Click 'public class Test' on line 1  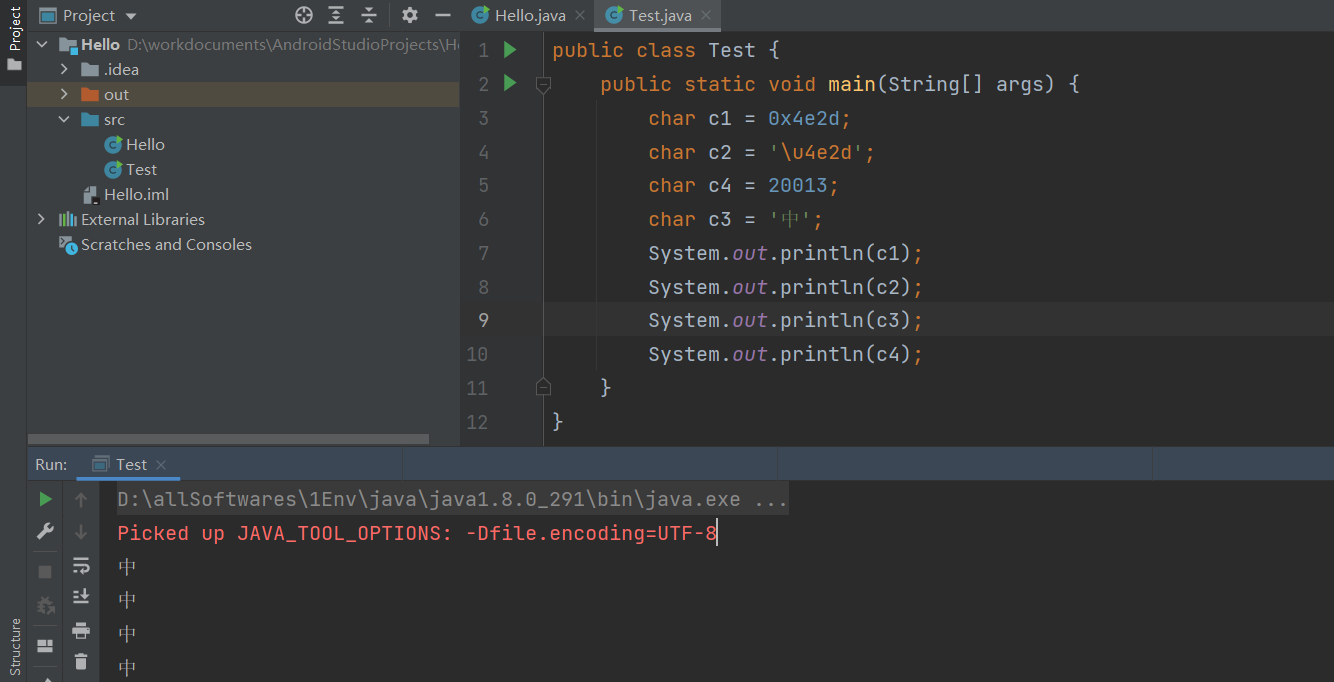tap(653, 51)
